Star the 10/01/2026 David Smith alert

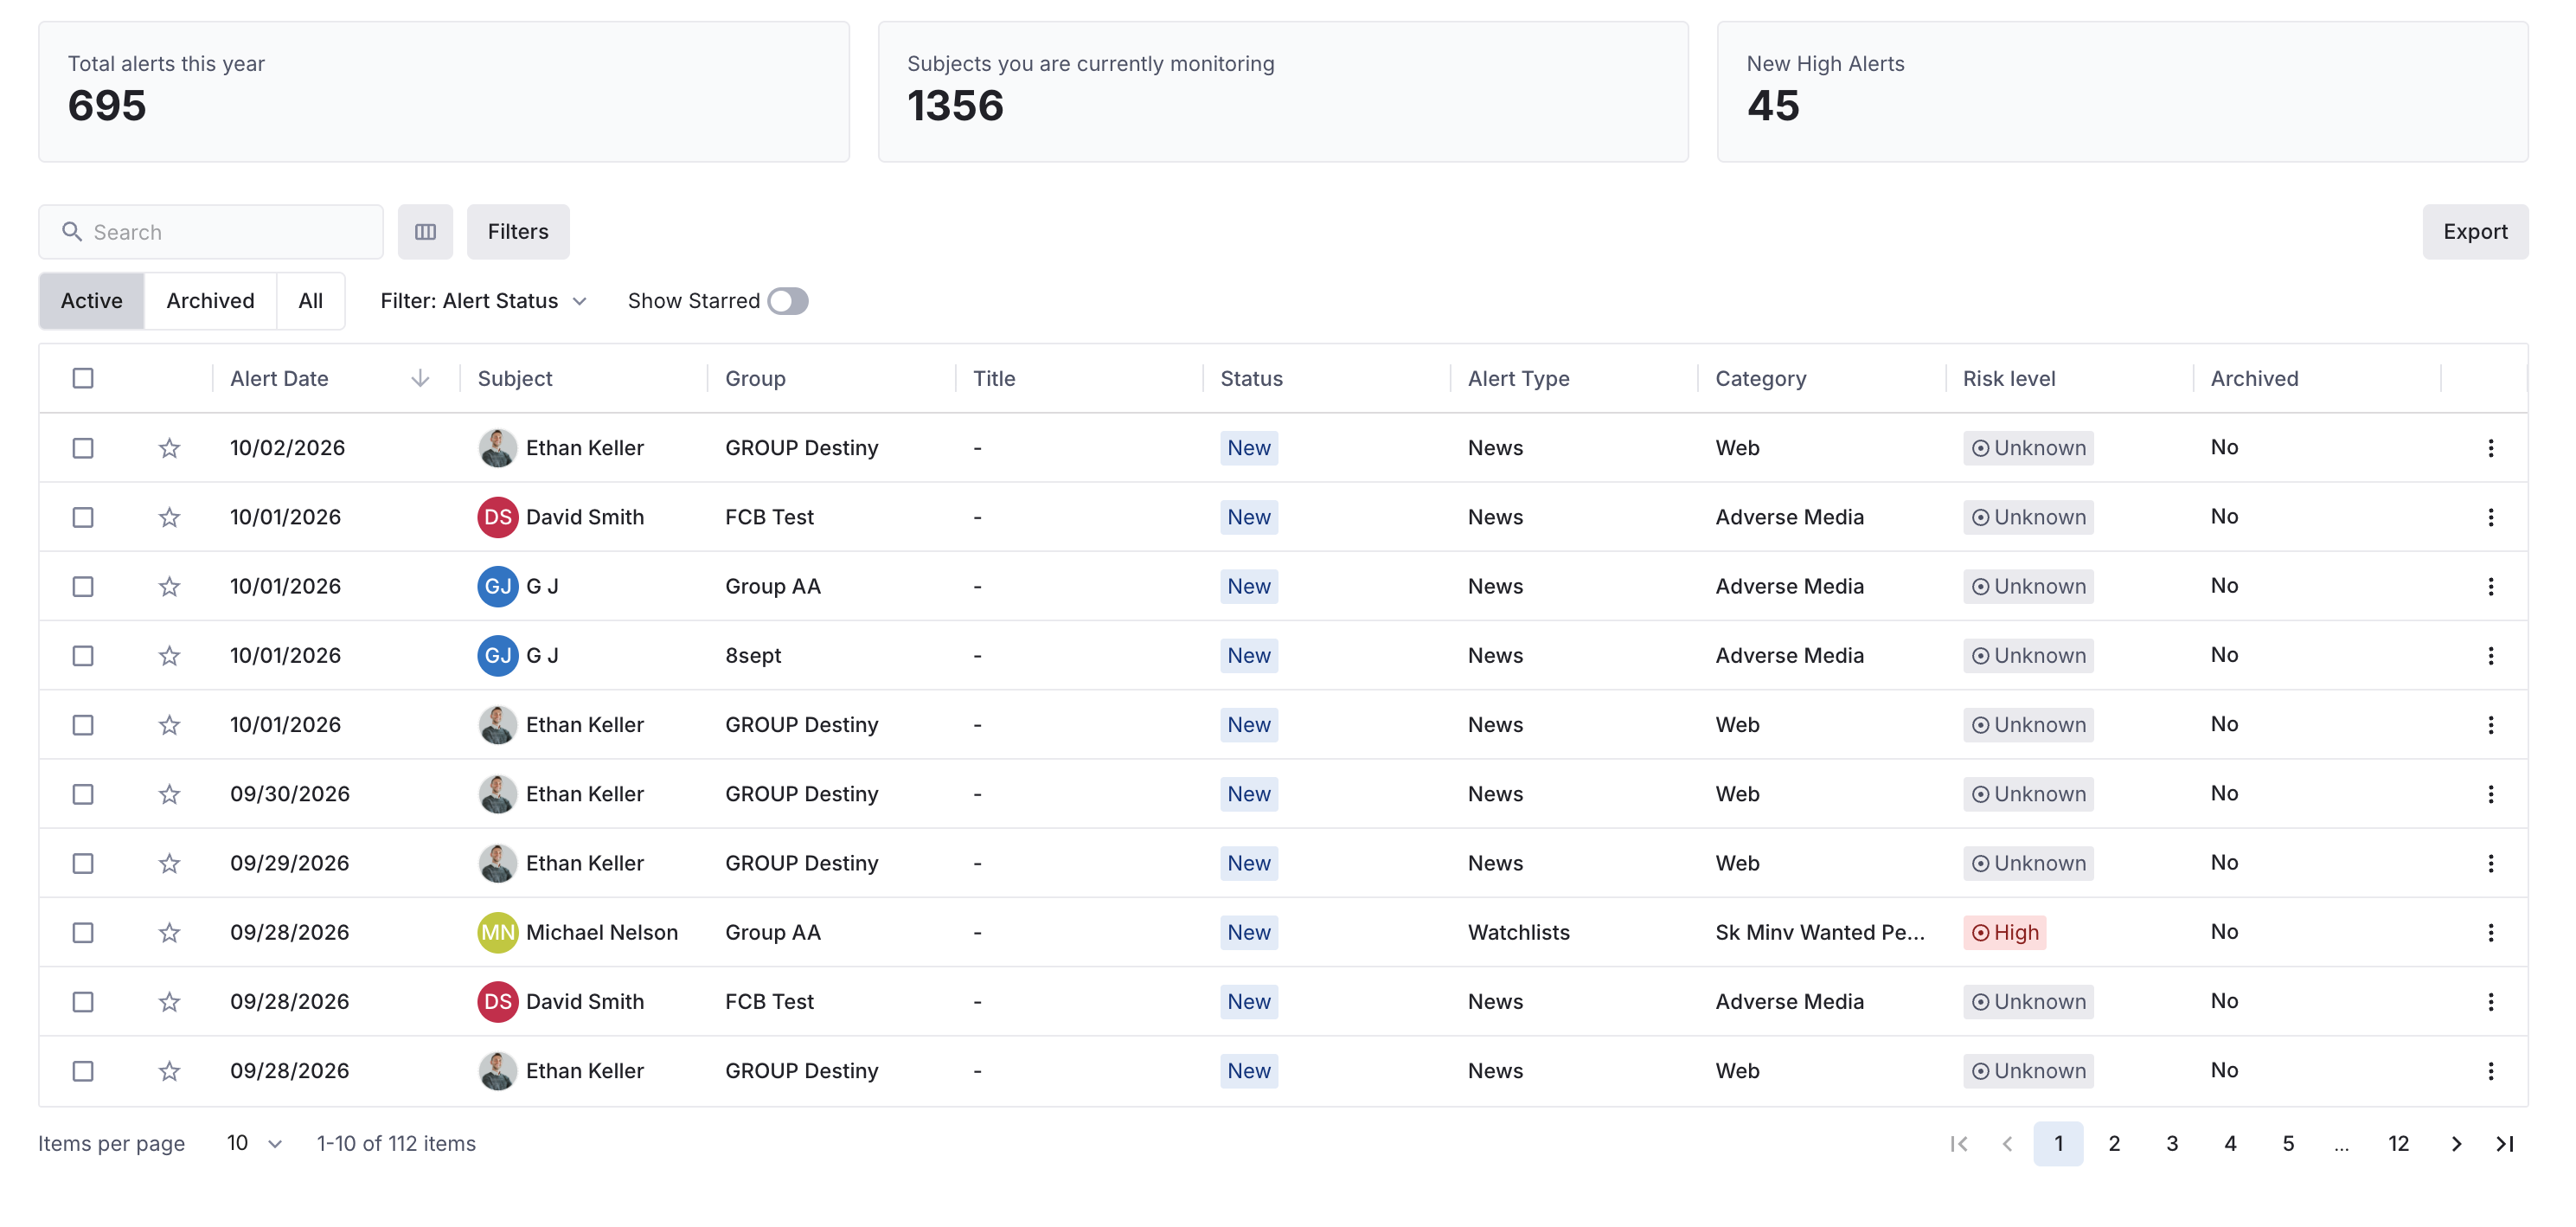pos(169,517)
